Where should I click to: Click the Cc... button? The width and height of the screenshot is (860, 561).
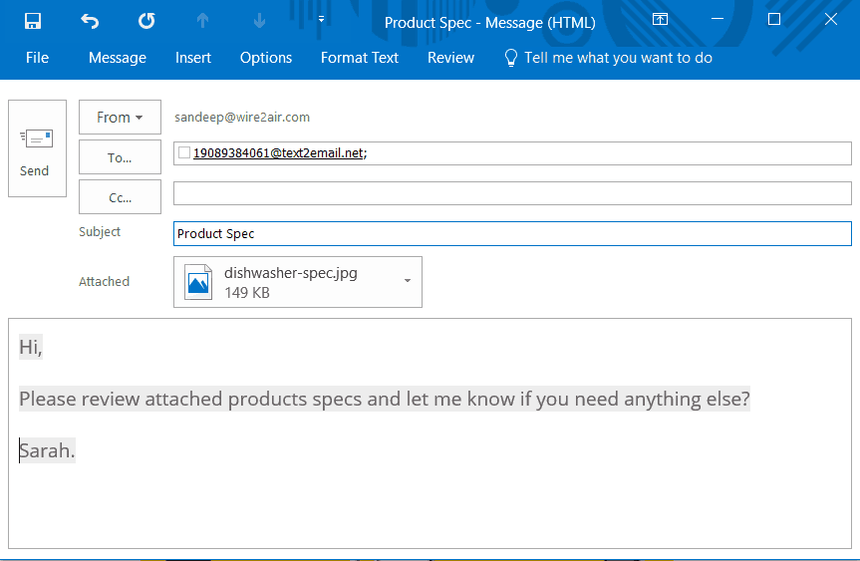[x=120, y=197]
